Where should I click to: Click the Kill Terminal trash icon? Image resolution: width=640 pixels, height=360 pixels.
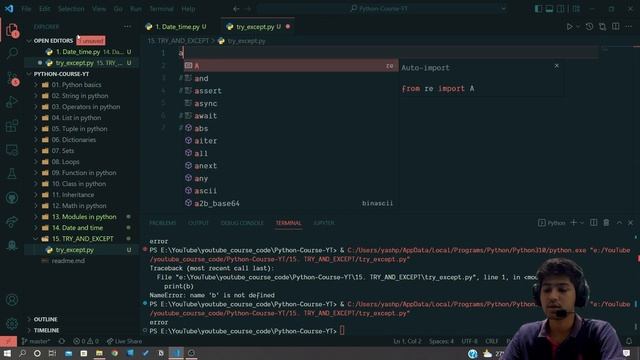coord(606,222)
